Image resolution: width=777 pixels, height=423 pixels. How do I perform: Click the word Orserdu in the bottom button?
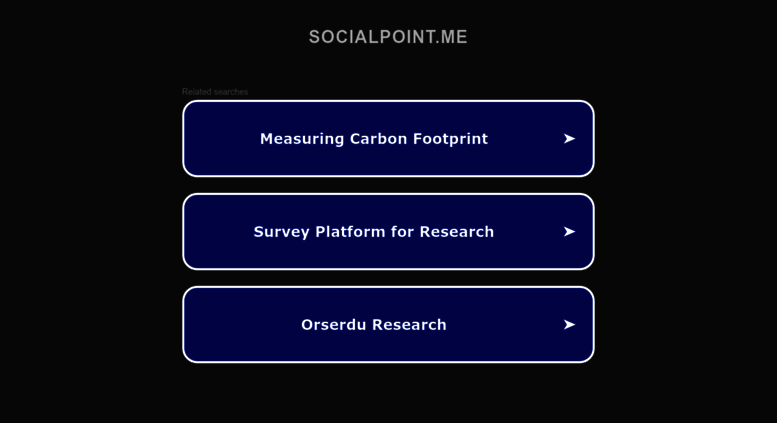333,324
